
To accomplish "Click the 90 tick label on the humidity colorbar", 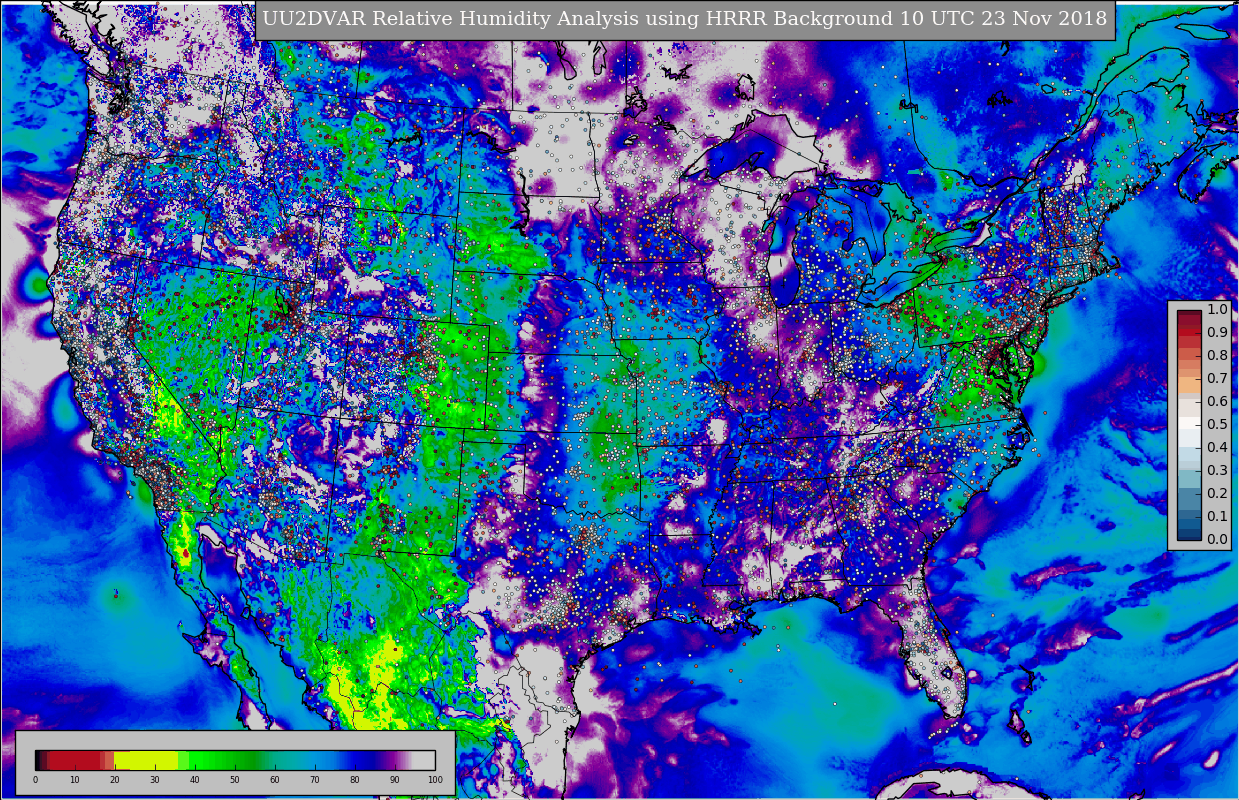I will pyautogui.click(x=395, y=779).
